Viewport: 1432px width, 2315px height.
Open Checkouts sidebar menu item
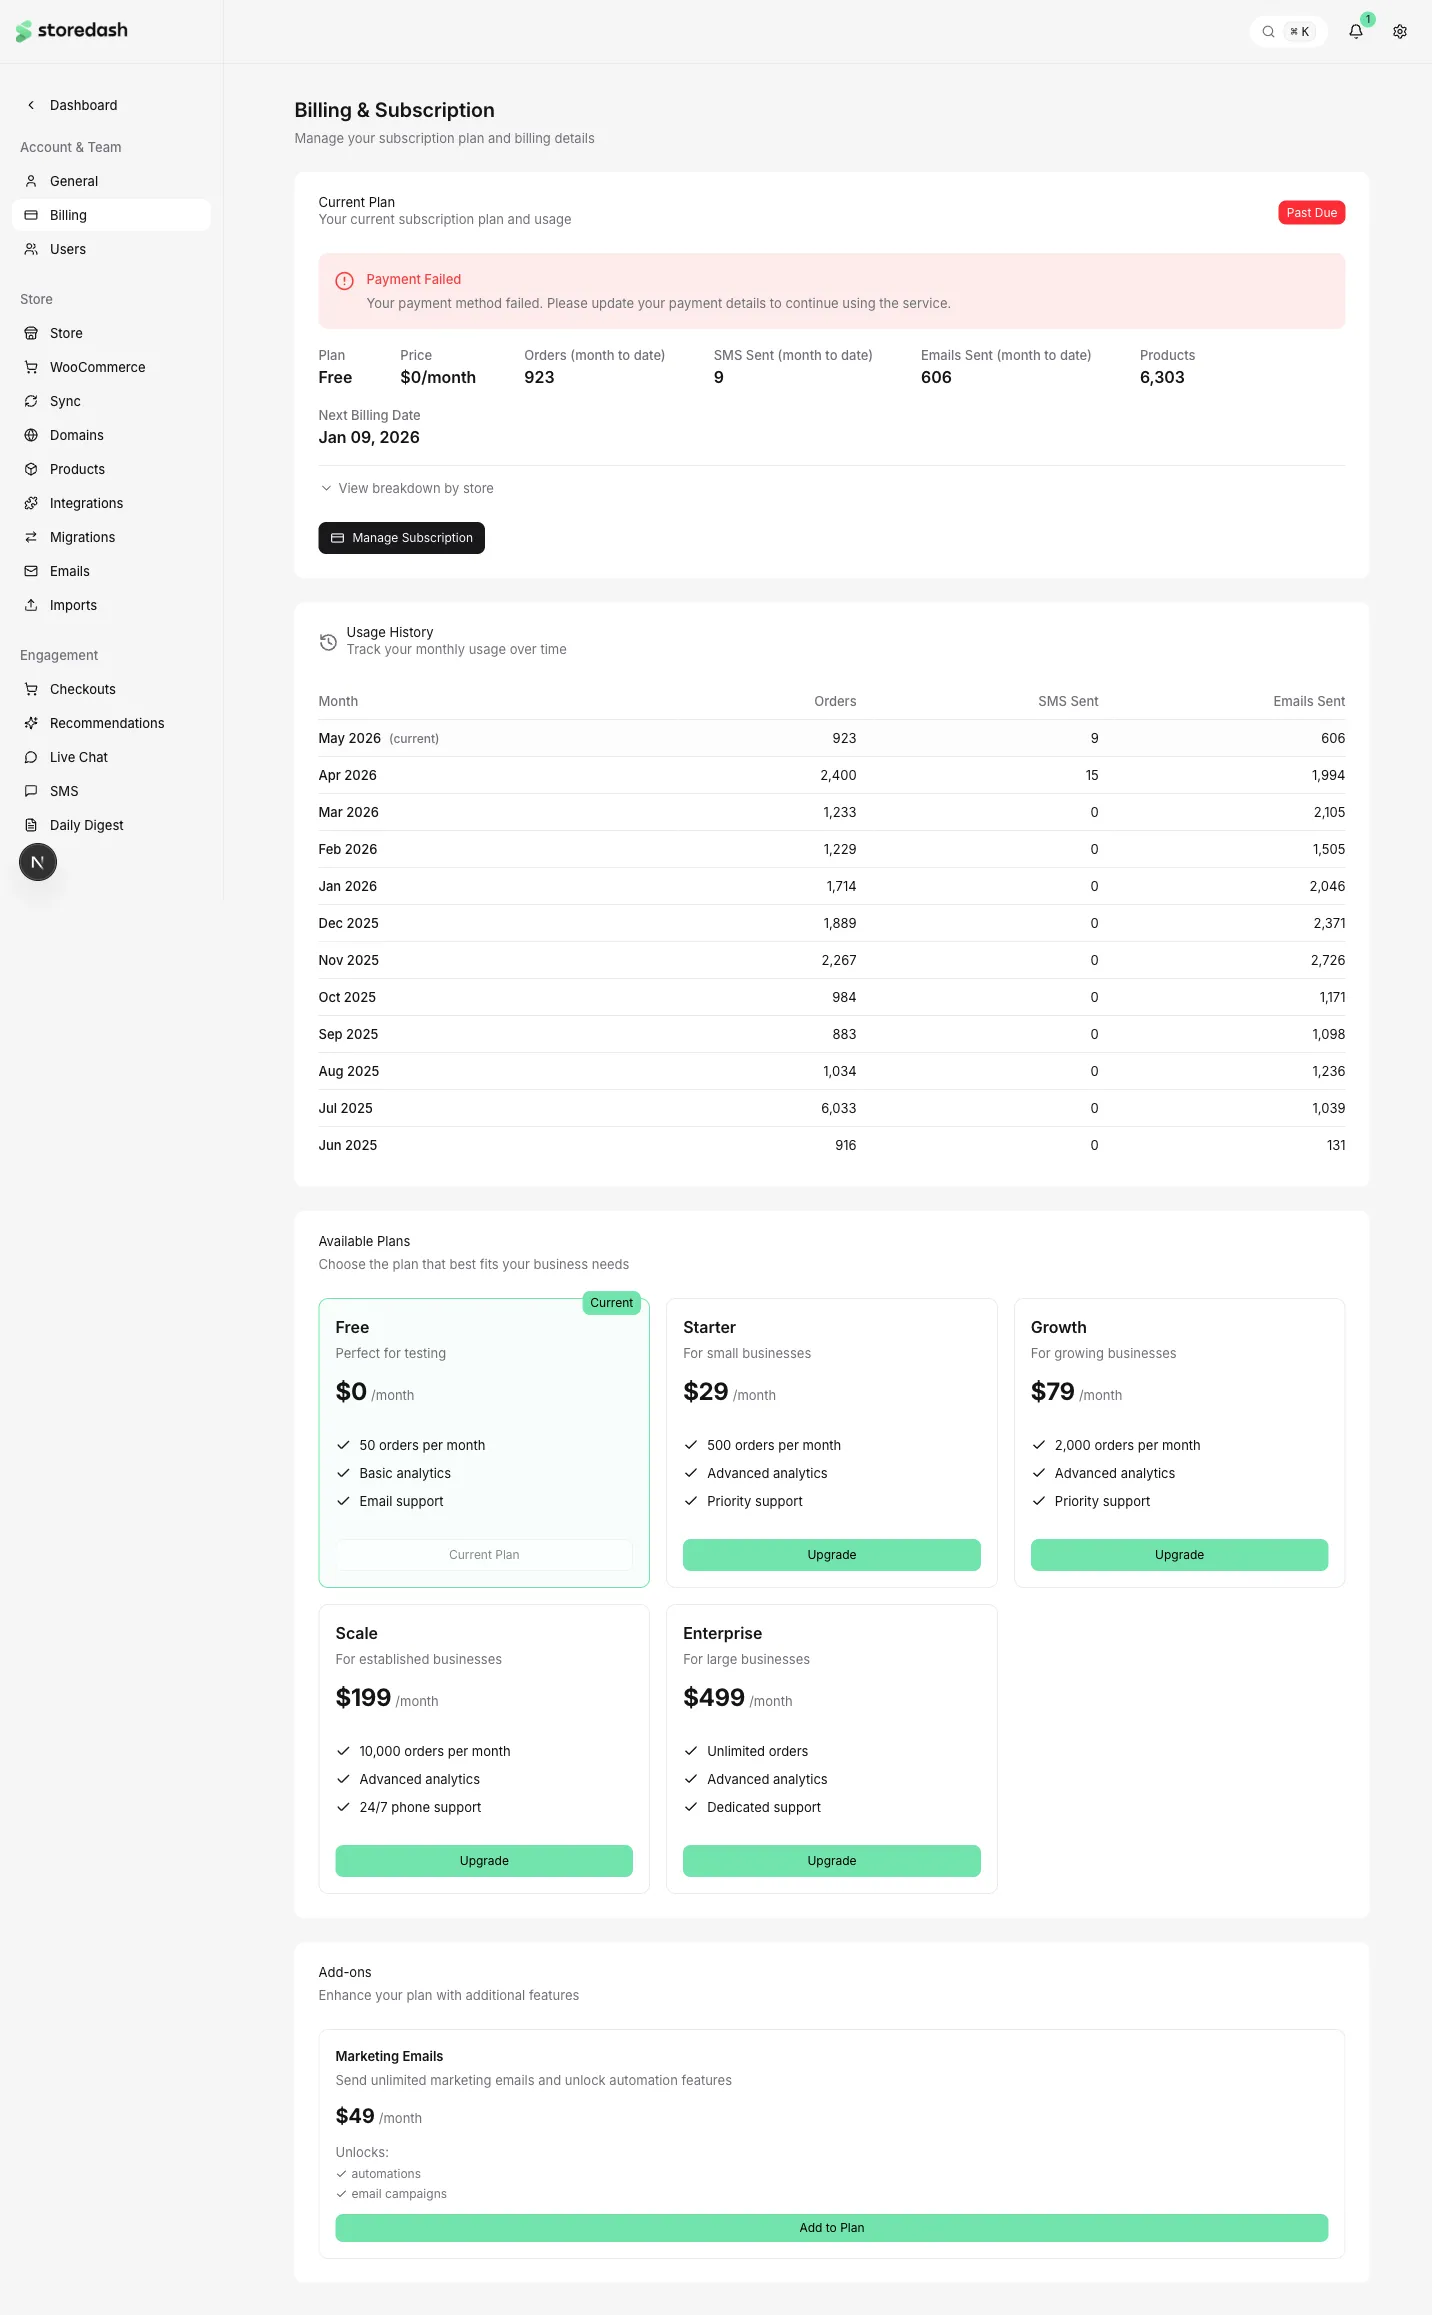111,689
